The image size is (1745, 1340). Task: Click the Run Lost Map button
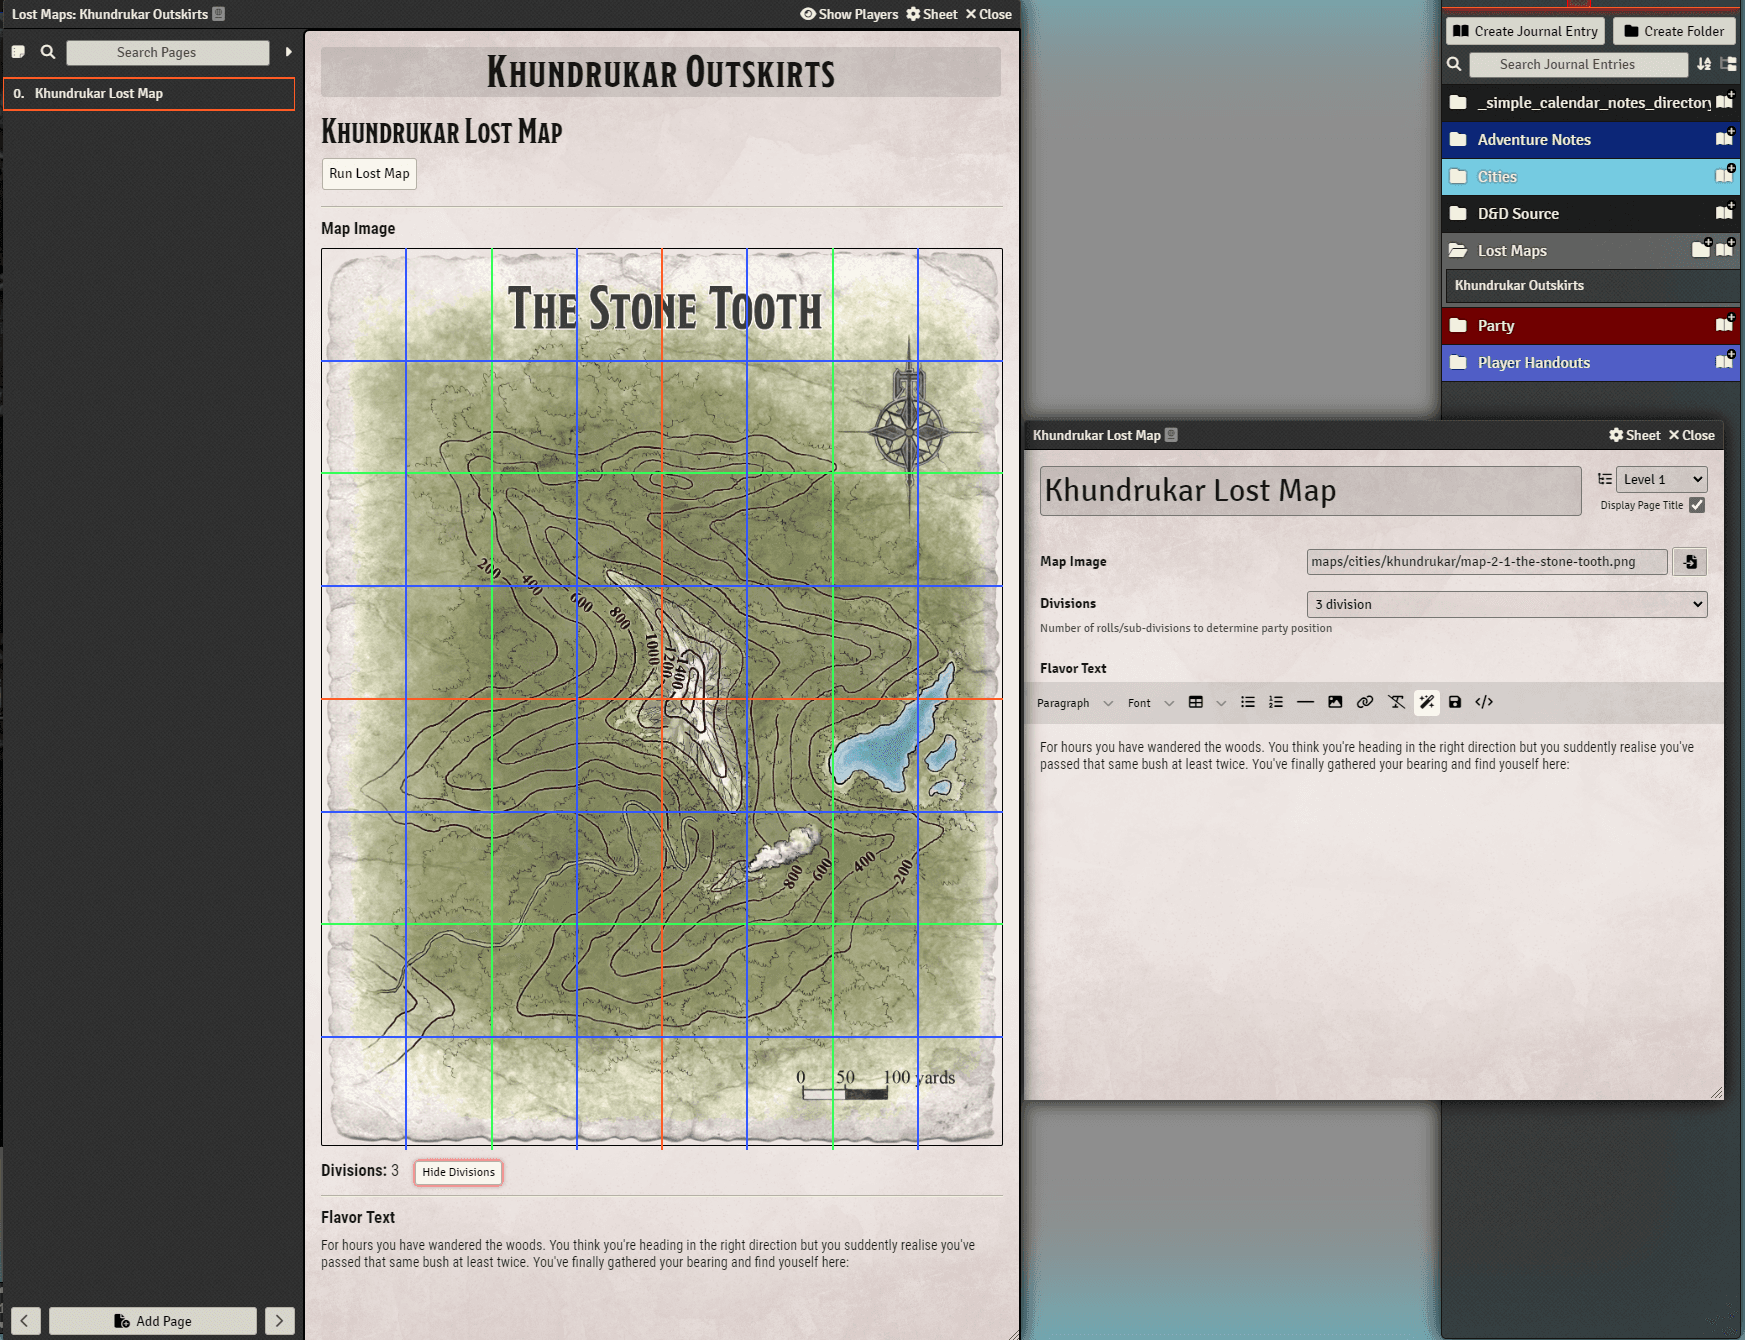point(368,173)
